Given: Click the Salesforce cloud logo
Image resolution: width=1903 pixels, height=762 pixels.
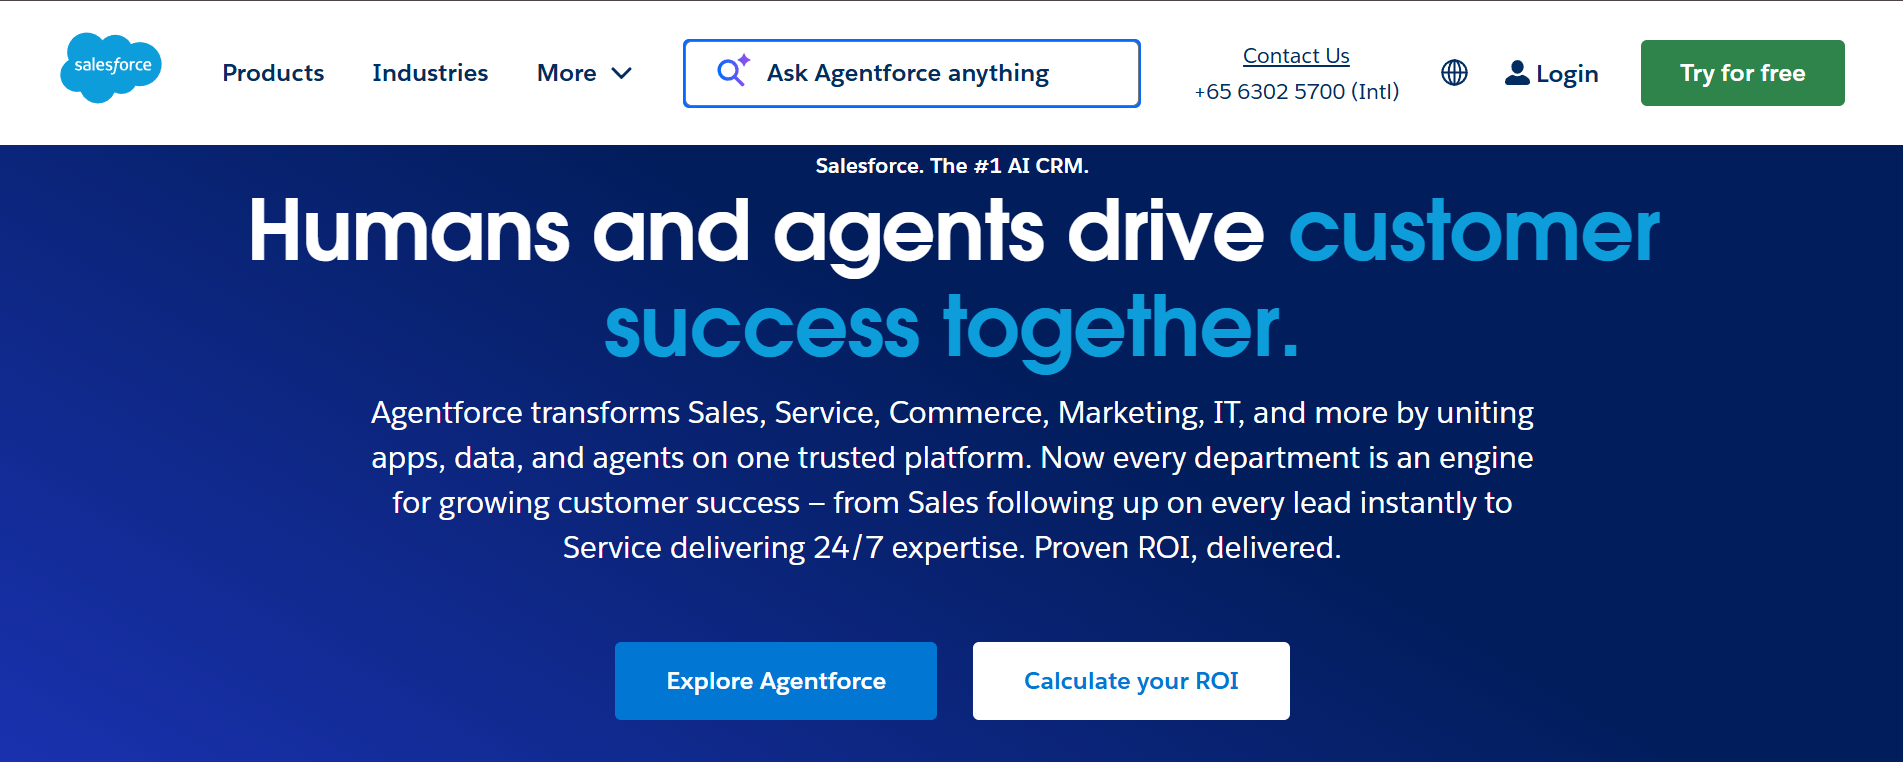Looking at the screenshot, I should (x=110, y=67).
